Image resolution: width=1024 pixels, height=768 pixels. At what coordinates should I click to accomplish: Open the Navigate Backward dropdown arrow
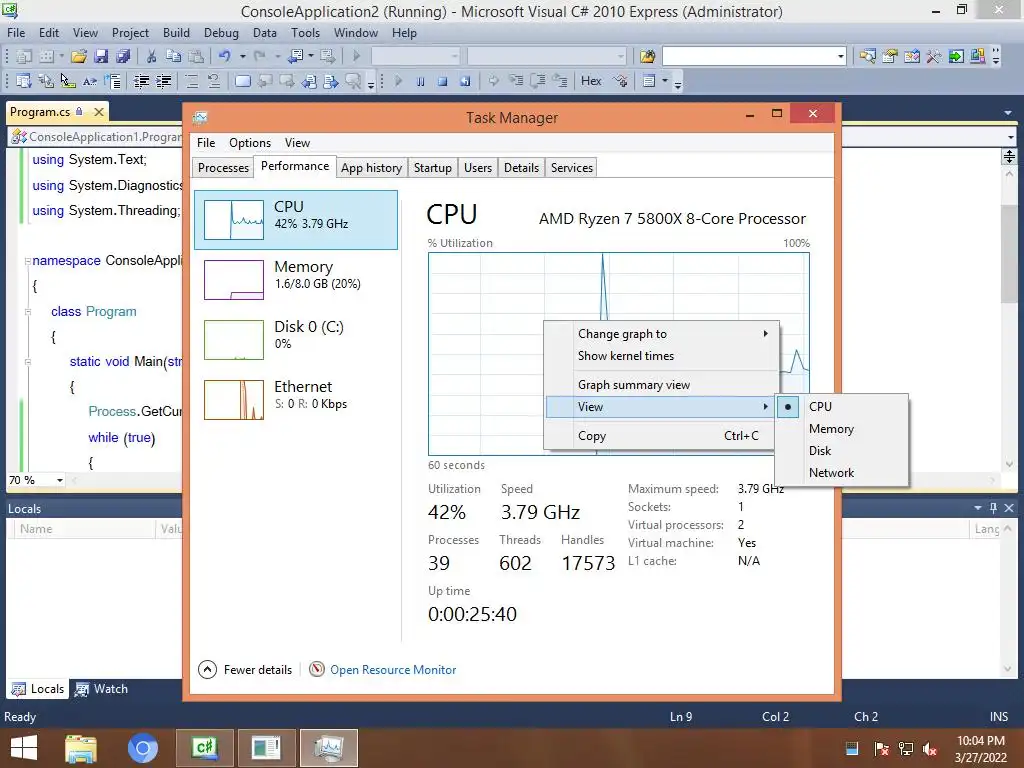311,56
